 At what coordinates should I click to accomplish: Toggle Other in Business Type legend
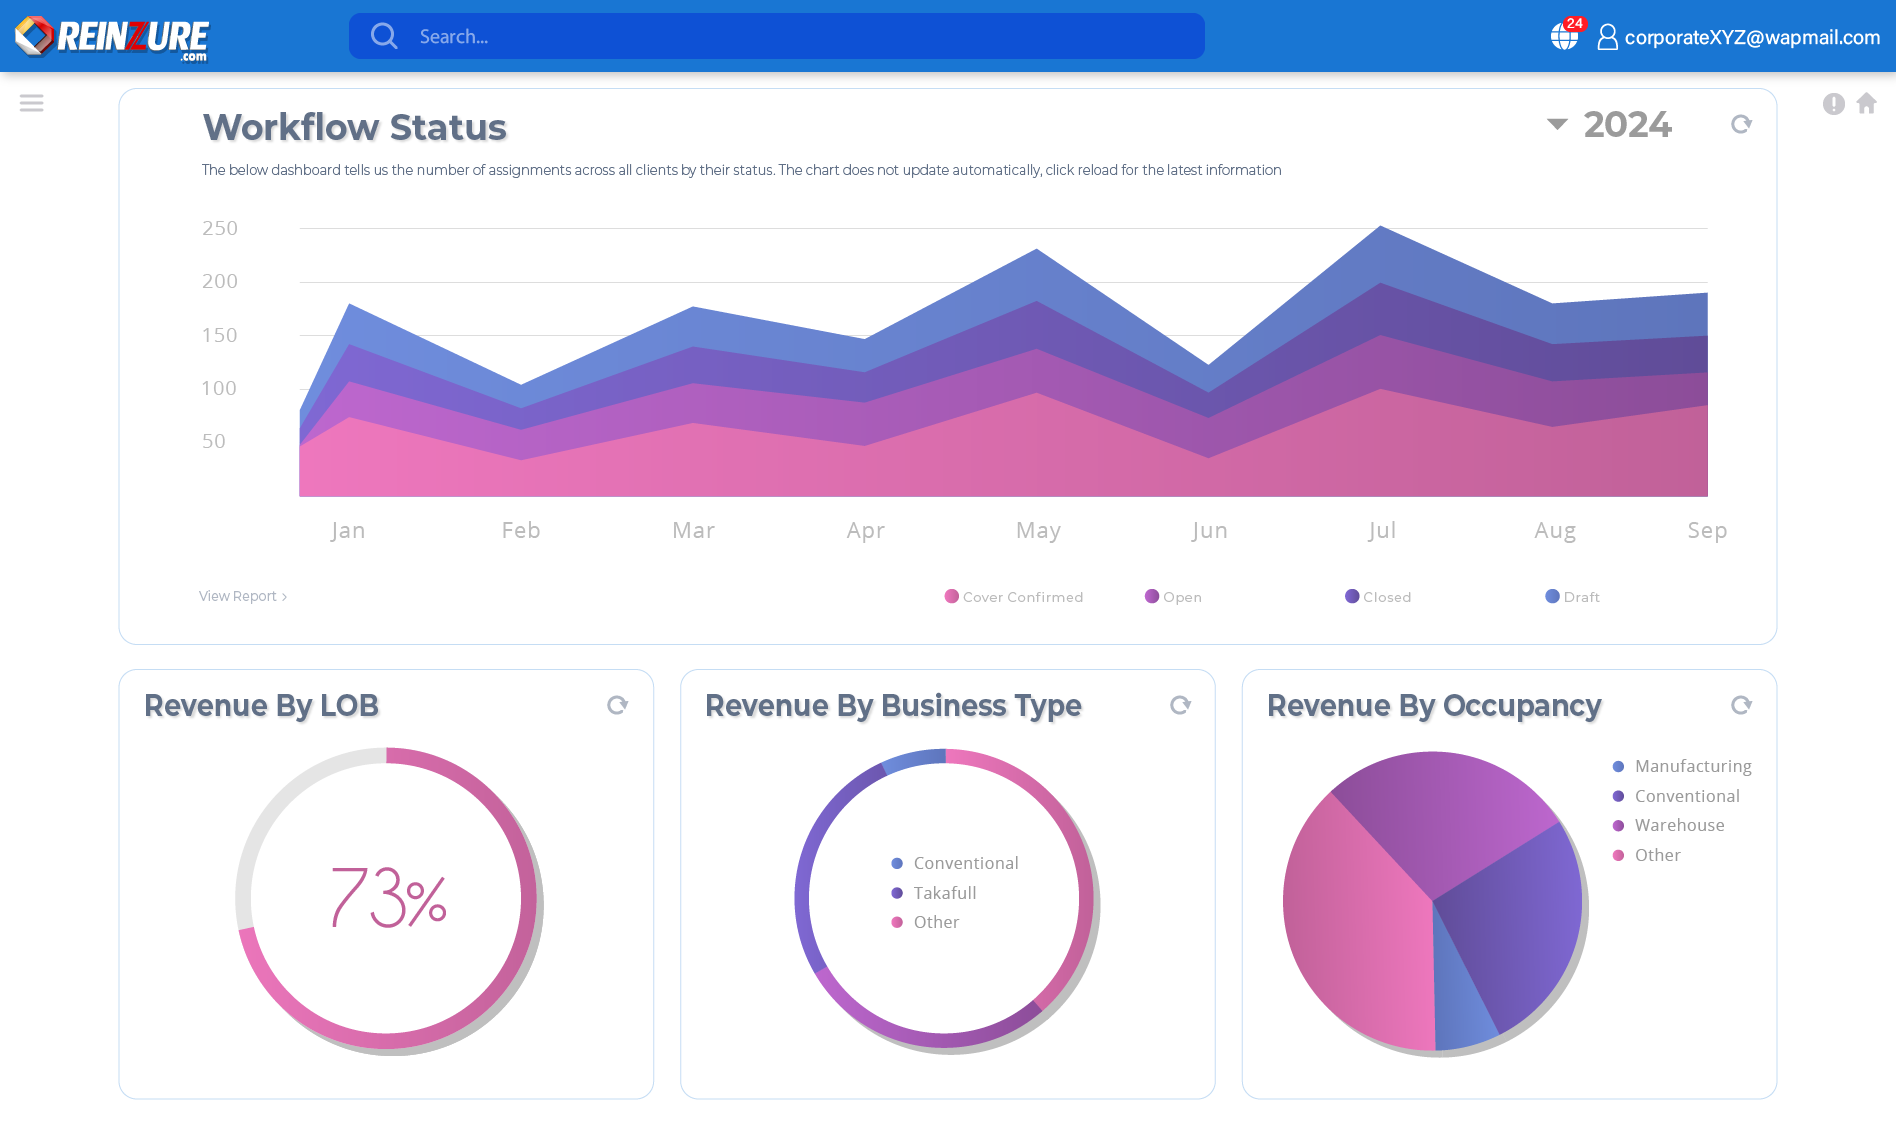925,922
